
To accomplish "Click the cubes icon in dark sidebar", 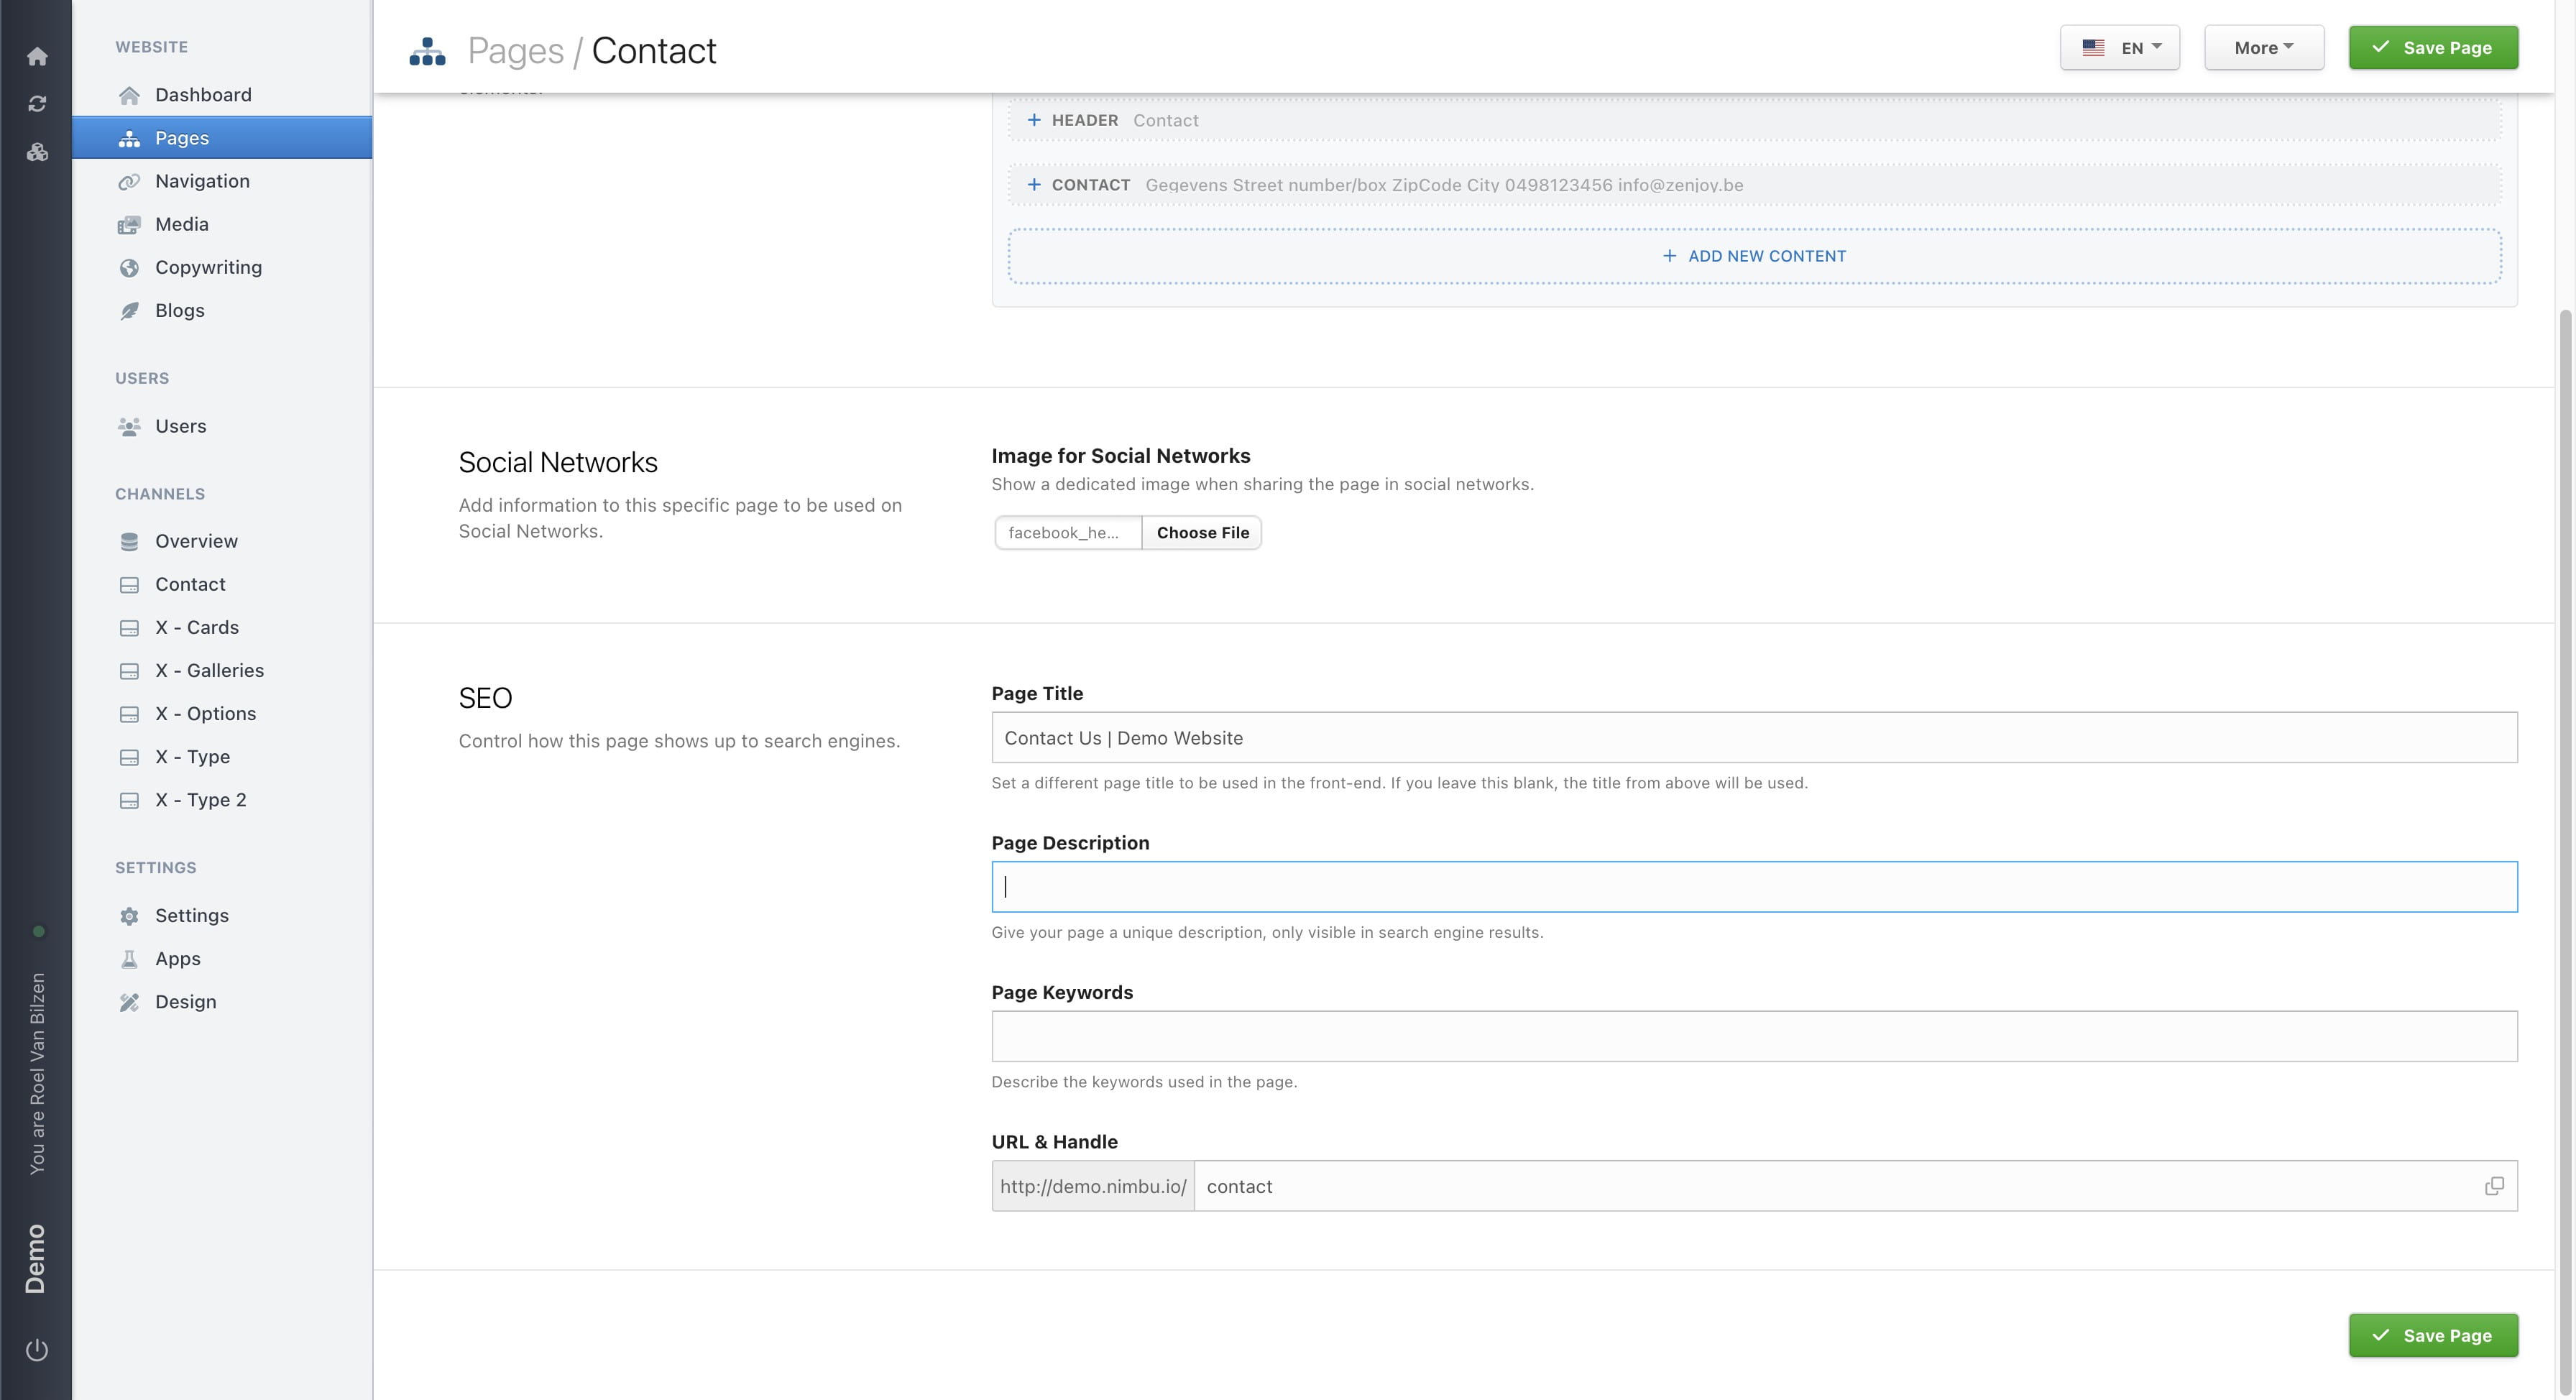I will [x=37, y=152].
